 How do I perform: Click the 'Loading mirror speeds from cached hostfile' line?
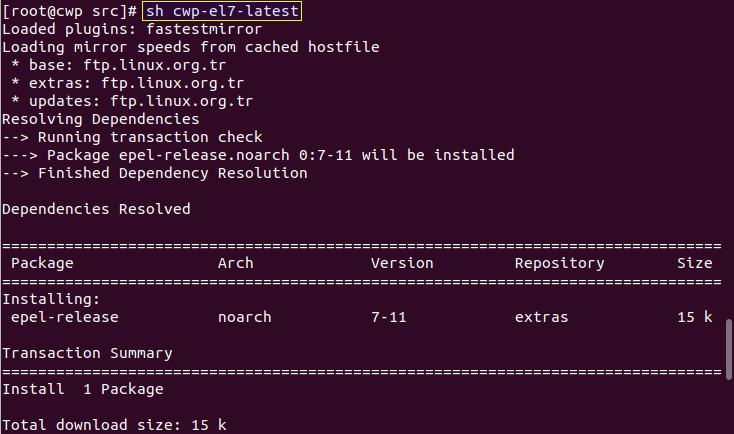coord(190,47)
